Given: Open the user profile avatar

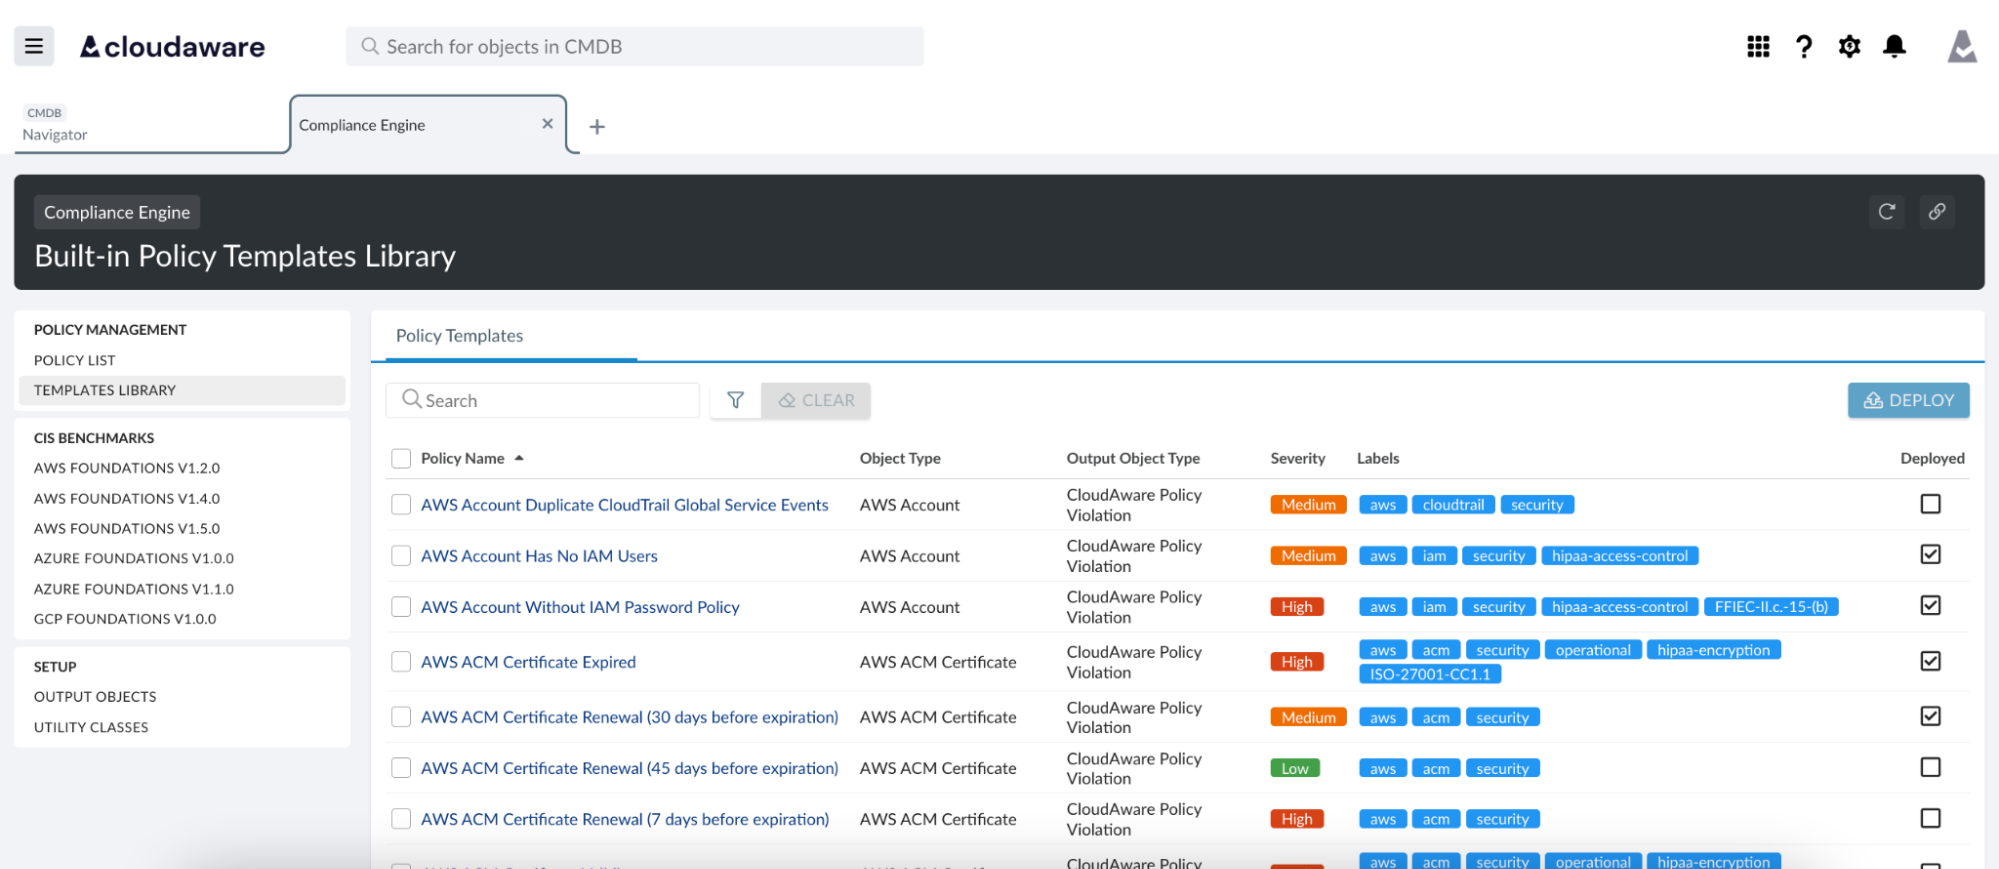Looking at the screenshot, I should 1962,46.
